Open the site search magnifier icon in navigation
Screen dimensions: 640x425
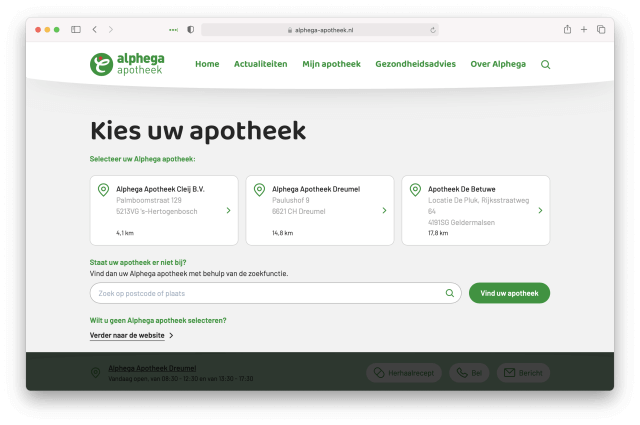tap(545, 65)
